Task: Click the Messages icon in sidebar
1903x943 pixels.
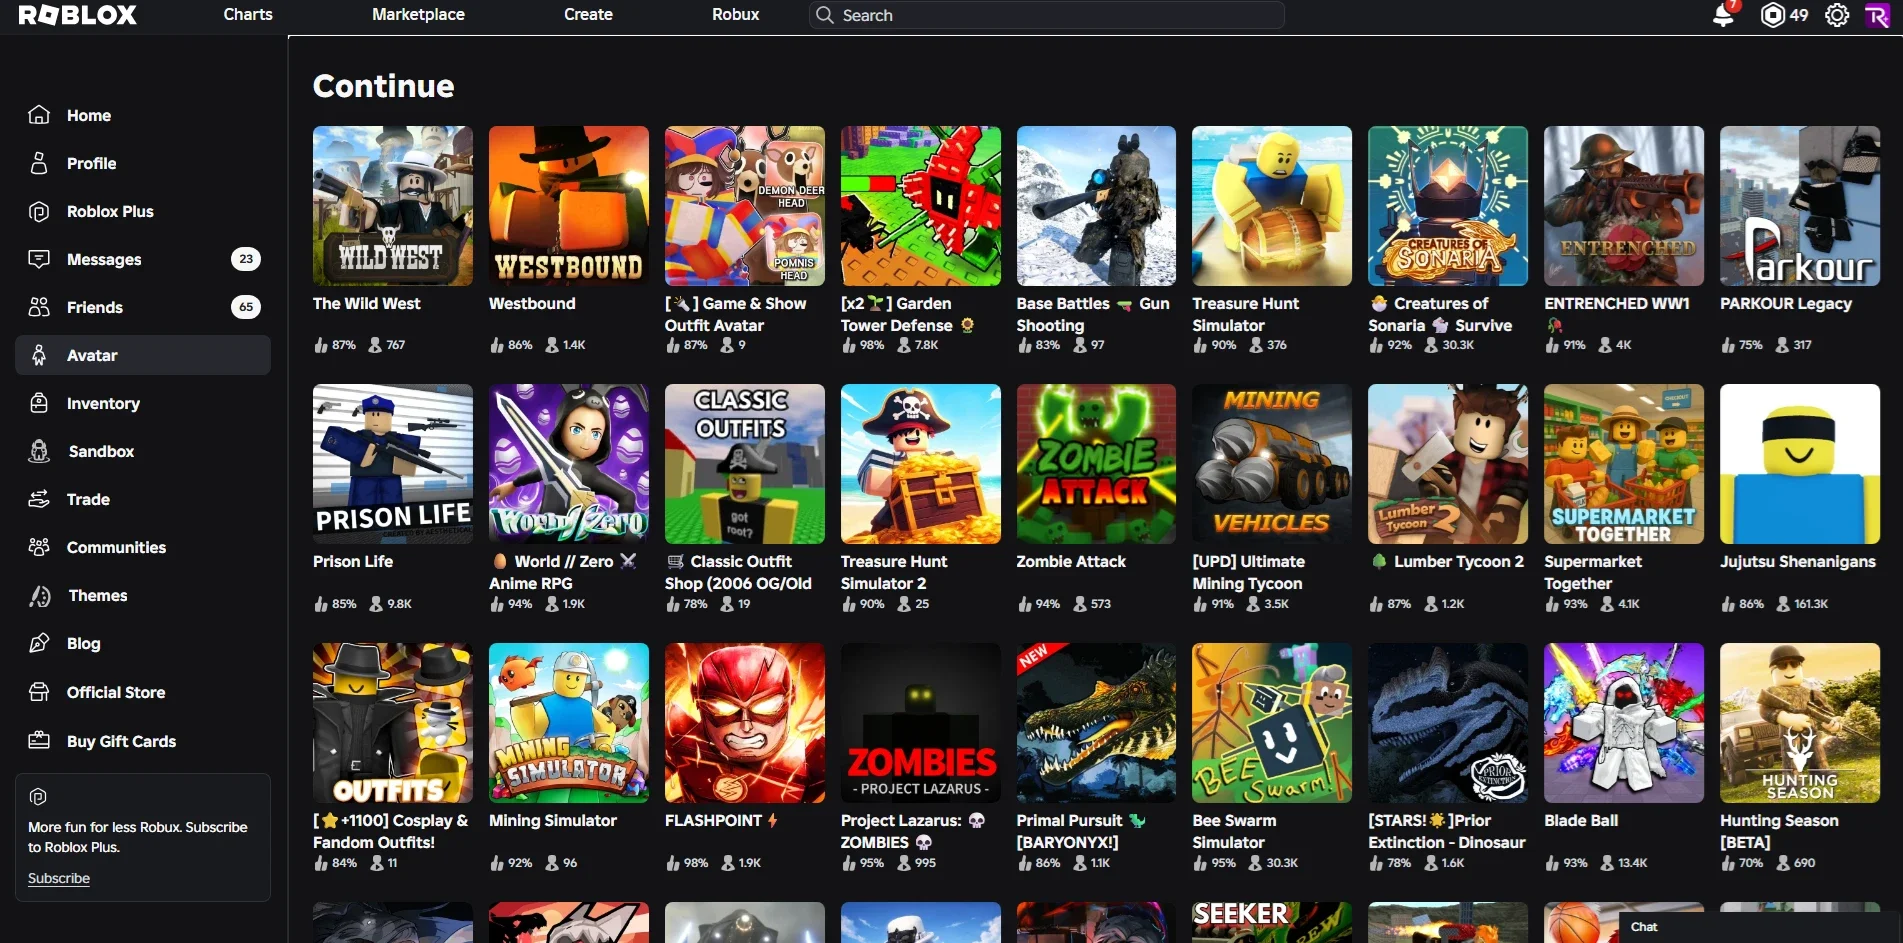Action: coord(39,259)
